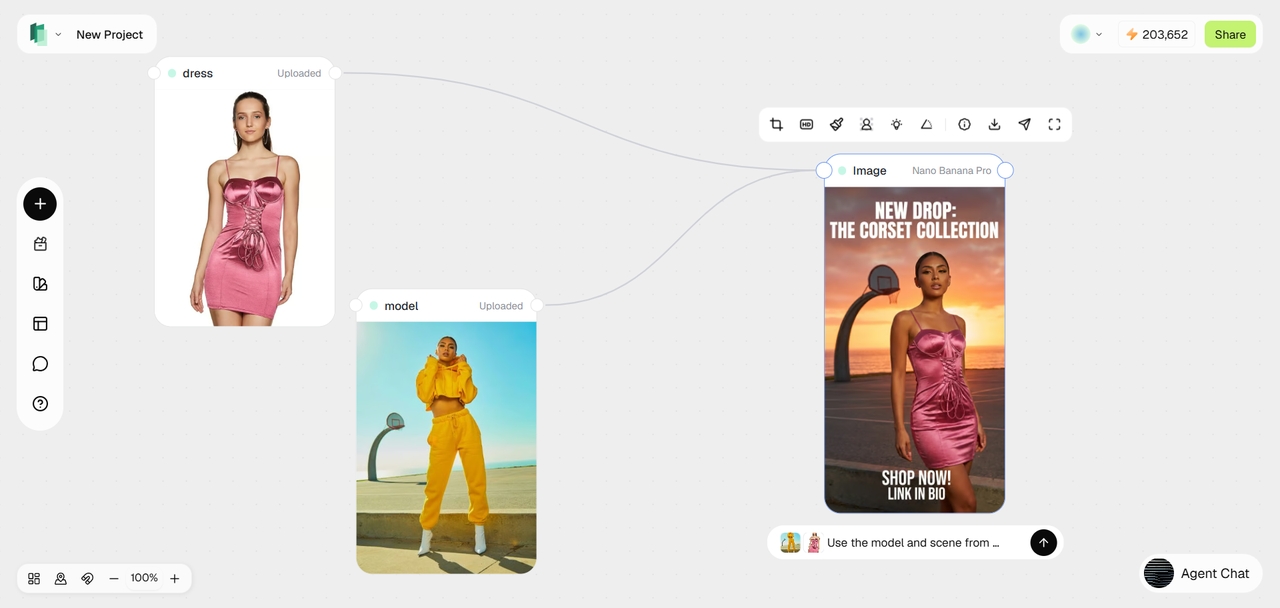
Task: Click the prompt input field text
Action: tap(913, 543)
